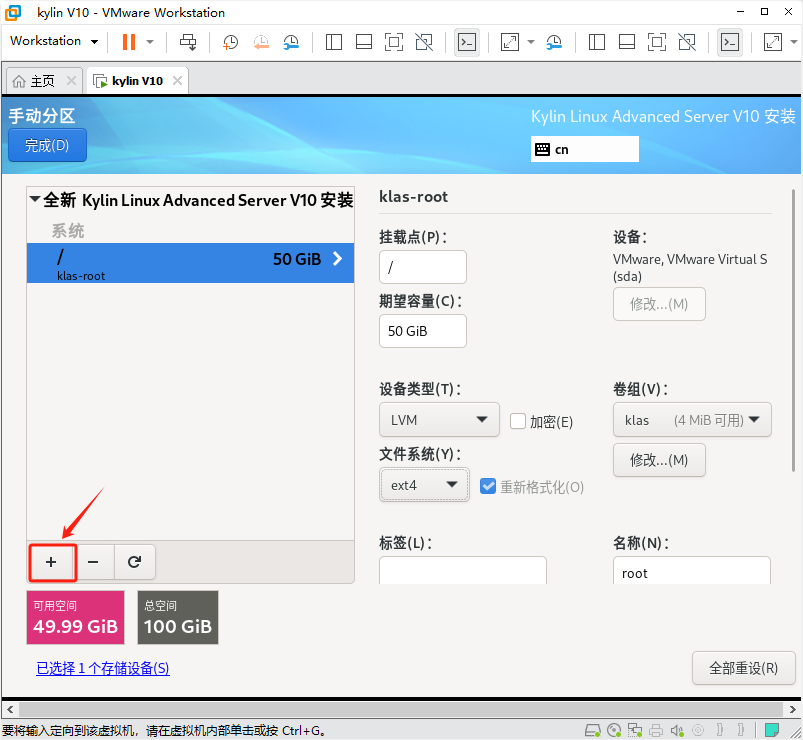Image resolution: width=803 pixels, height=740 pixels.
Task: Toggle the 加密(E) encryption checkbox
Action: [x=518, y=421]
